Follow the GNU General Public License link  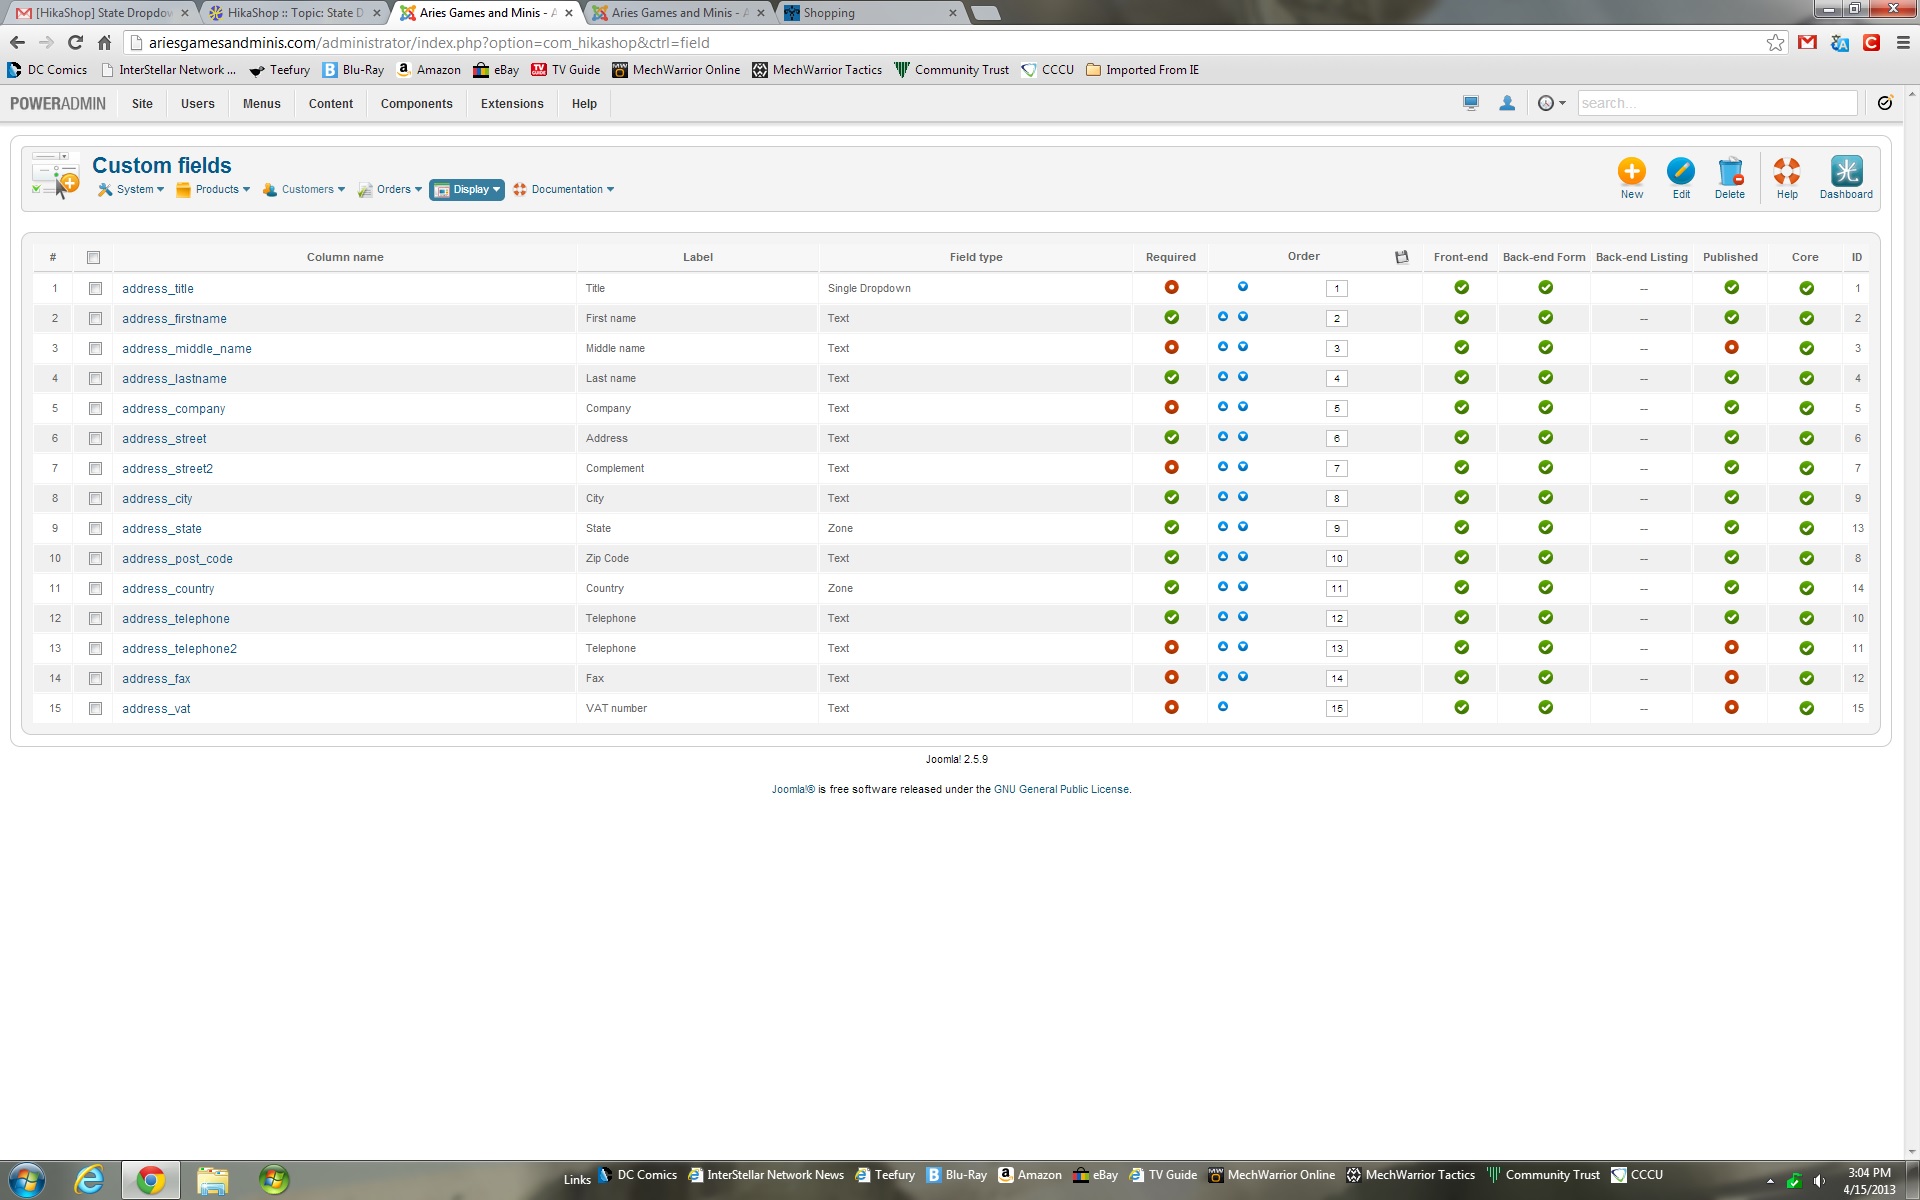pyautogui.click(x=1061, y=789)
